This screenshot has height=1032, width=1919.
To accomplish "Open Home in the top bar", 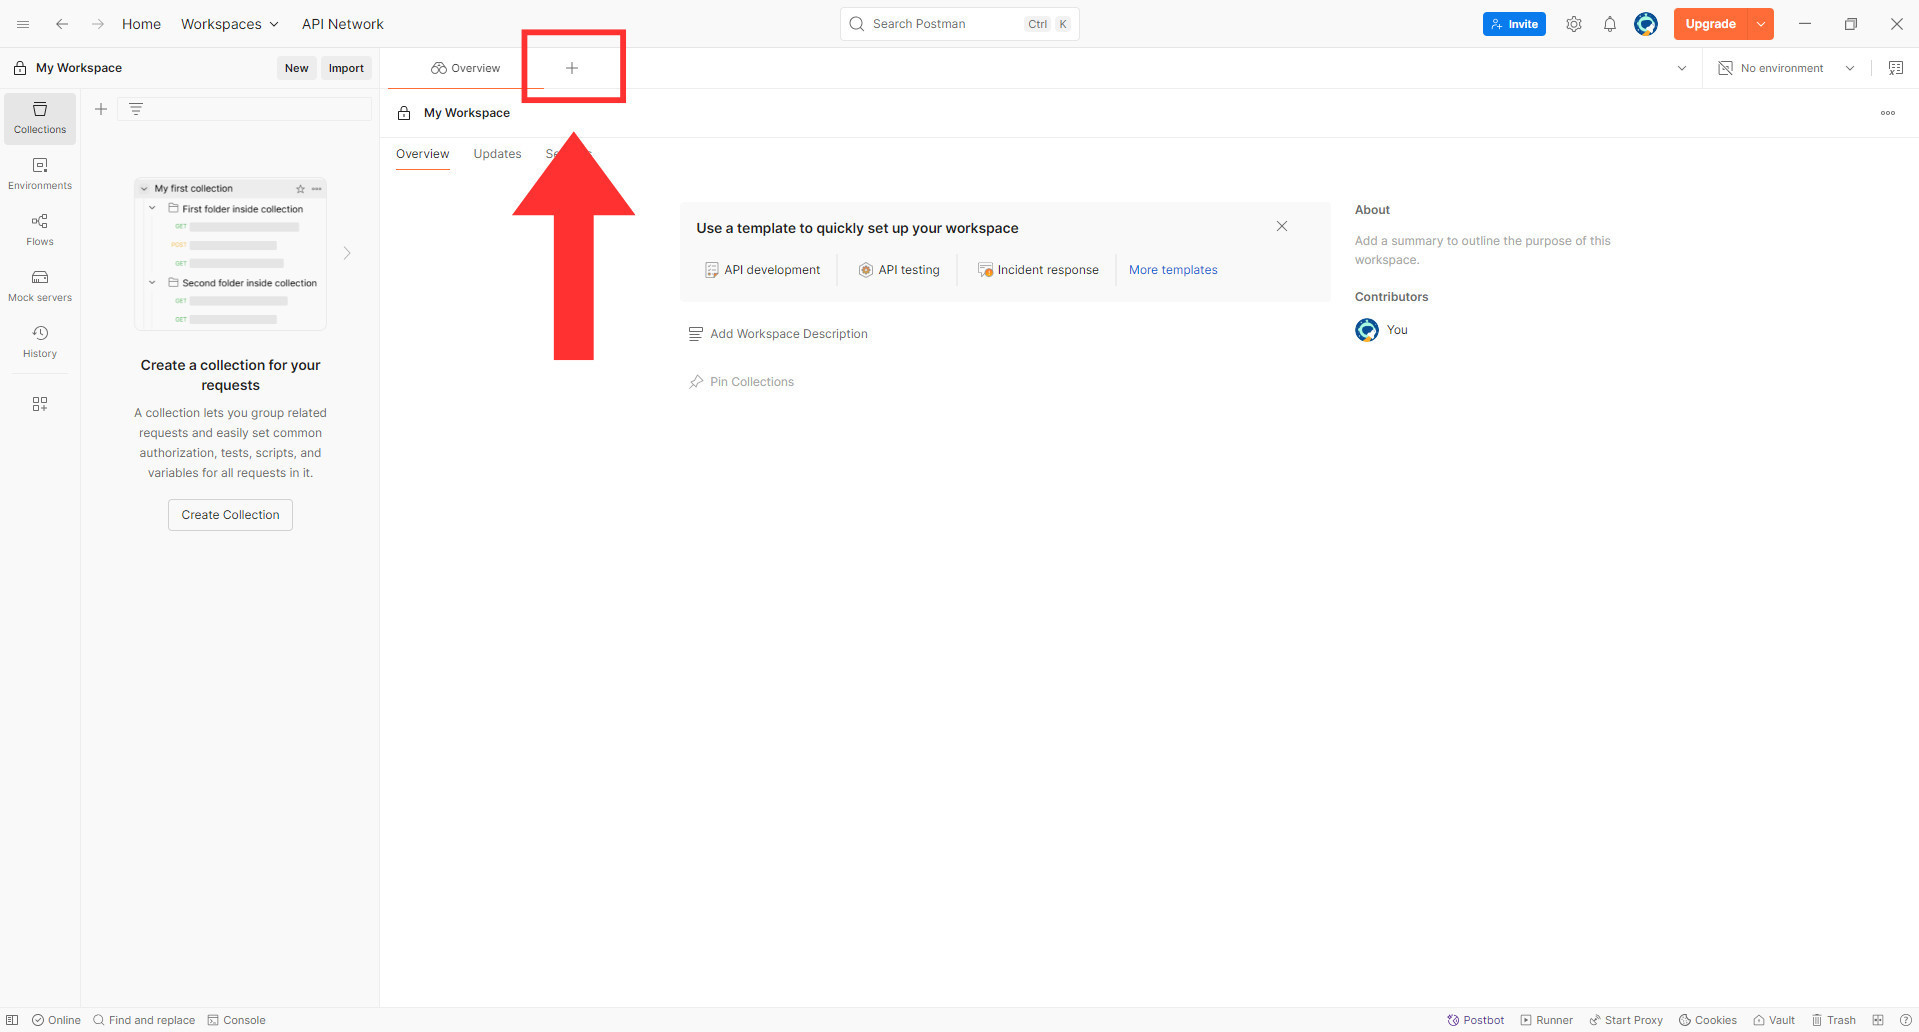I will pos(141,24).
